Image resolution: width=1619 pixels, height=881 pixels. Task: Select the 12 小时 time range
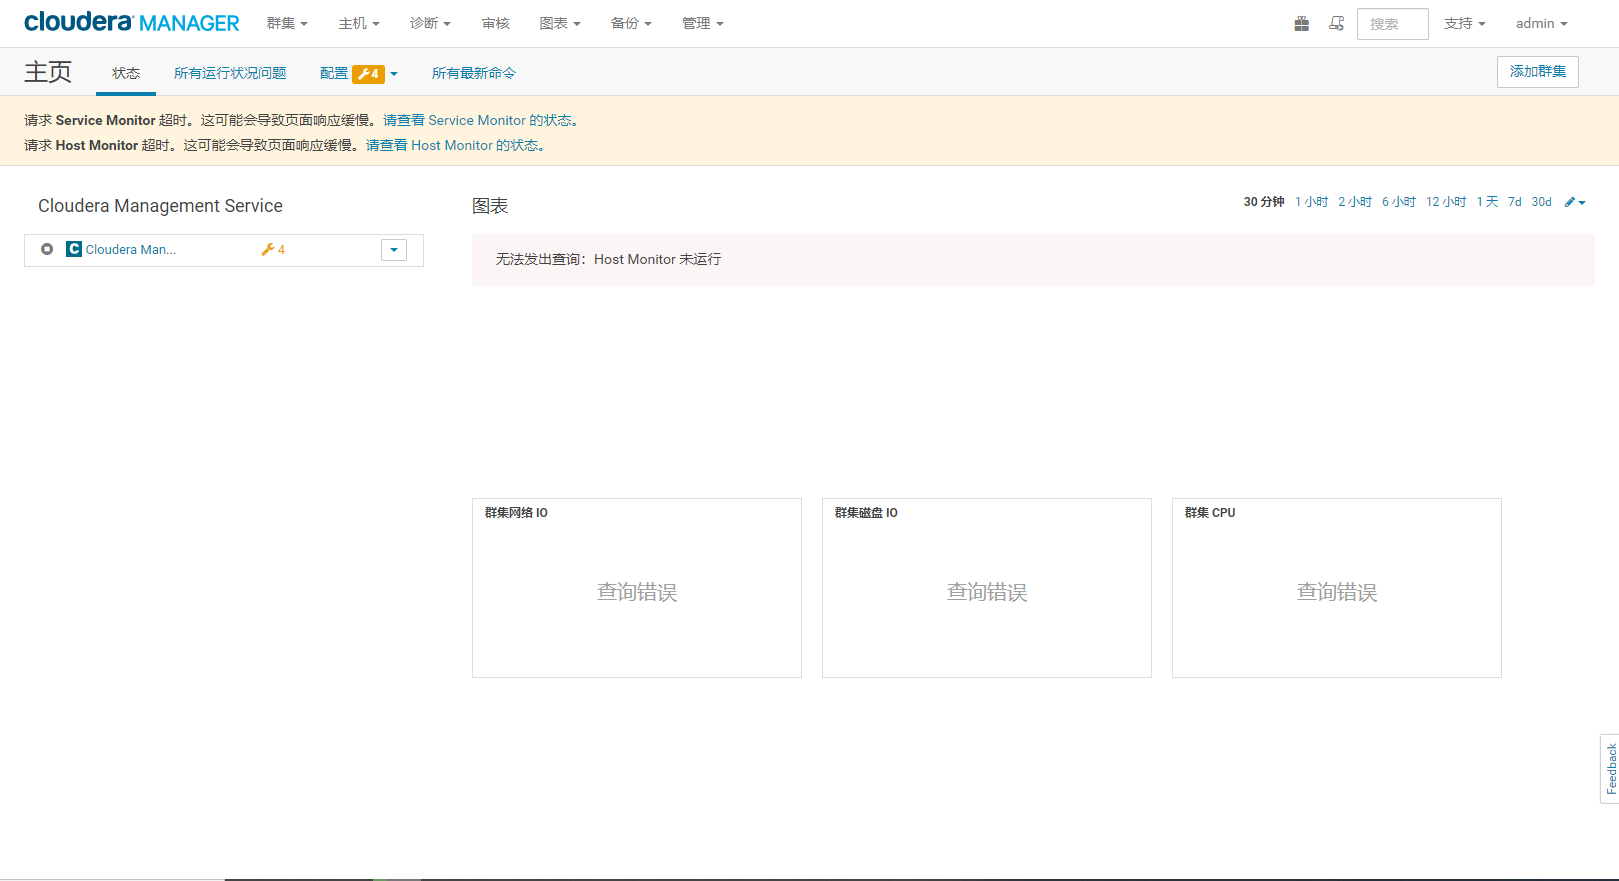click(1446, 202)
